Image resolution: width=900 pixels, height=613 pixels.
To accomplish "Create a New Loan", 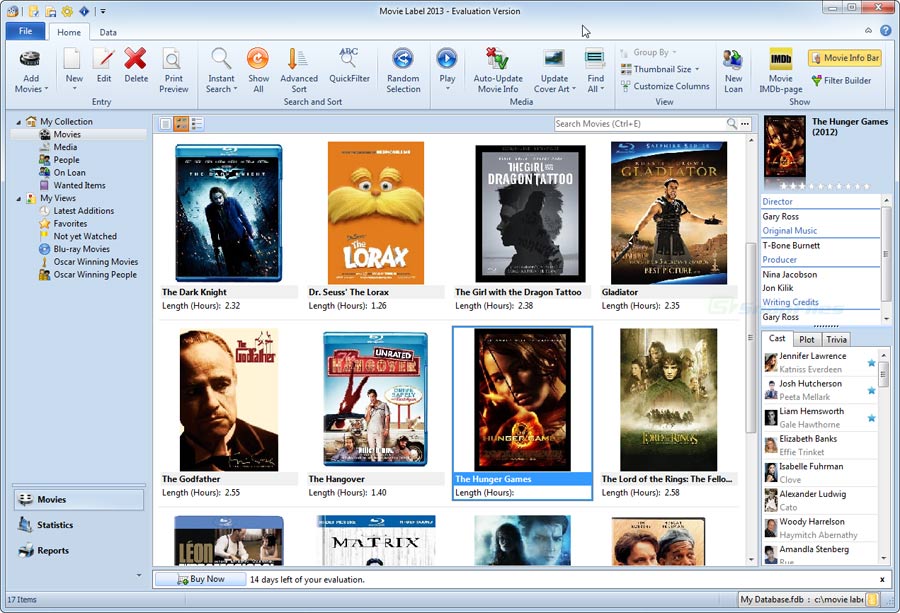I will pyautogui.click(x=733, y=70).
